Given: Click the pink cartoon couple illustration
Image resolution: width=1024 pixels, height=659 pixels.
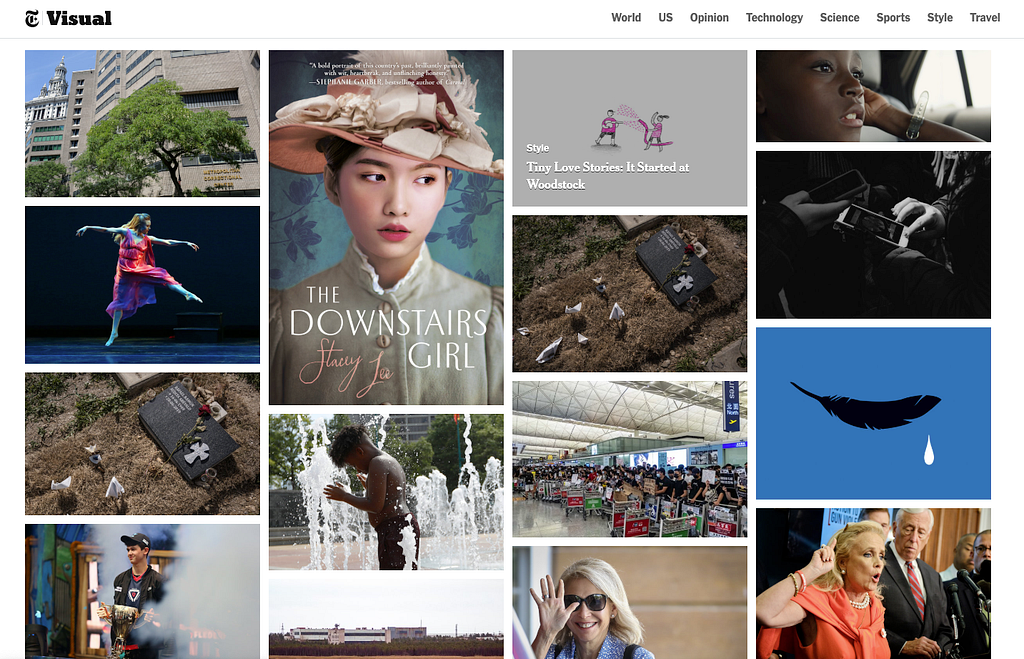Looking at the screenshot, I should point(633,127).
